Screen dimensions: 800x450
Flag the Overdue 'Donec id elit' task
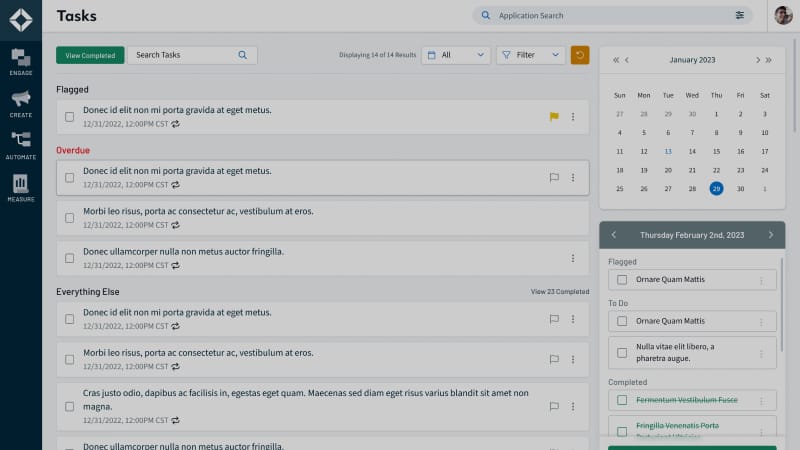tap(554, 178)
